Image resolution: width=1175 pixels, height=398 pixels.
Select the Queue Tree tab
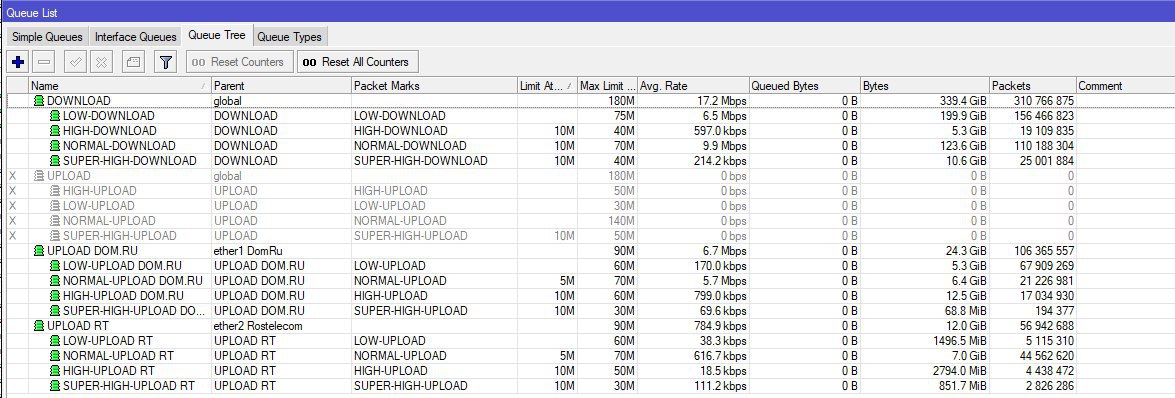pos(217,35)
